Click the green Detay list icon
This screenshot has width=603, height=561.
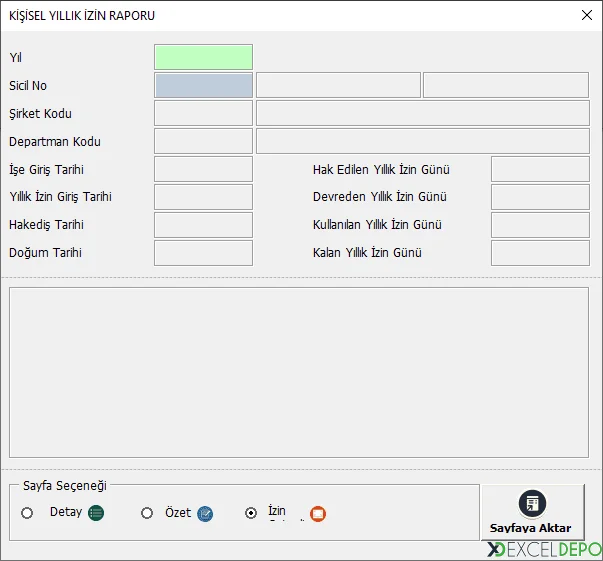(x=96, y=513)
